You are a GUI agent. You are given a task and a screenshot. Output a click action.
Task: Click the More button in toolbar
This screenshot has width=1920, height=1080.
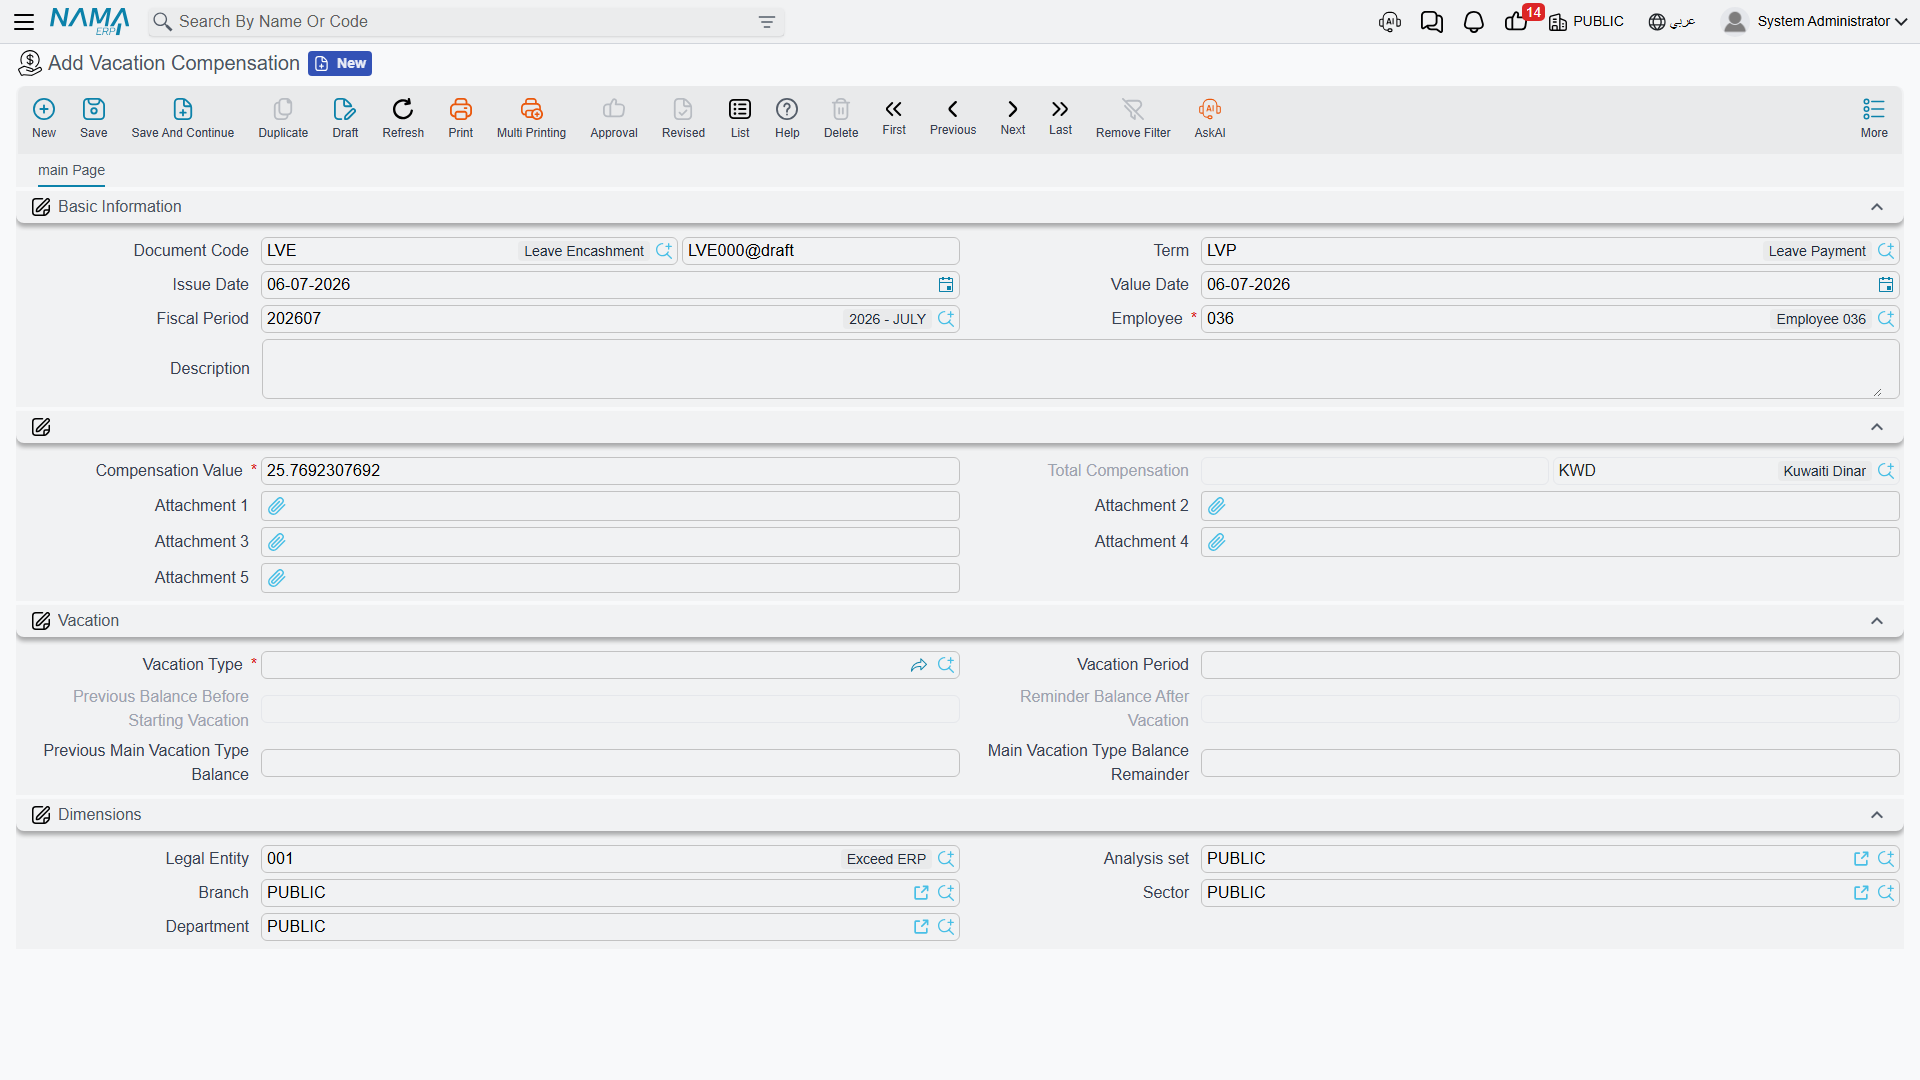[1874, 118]
